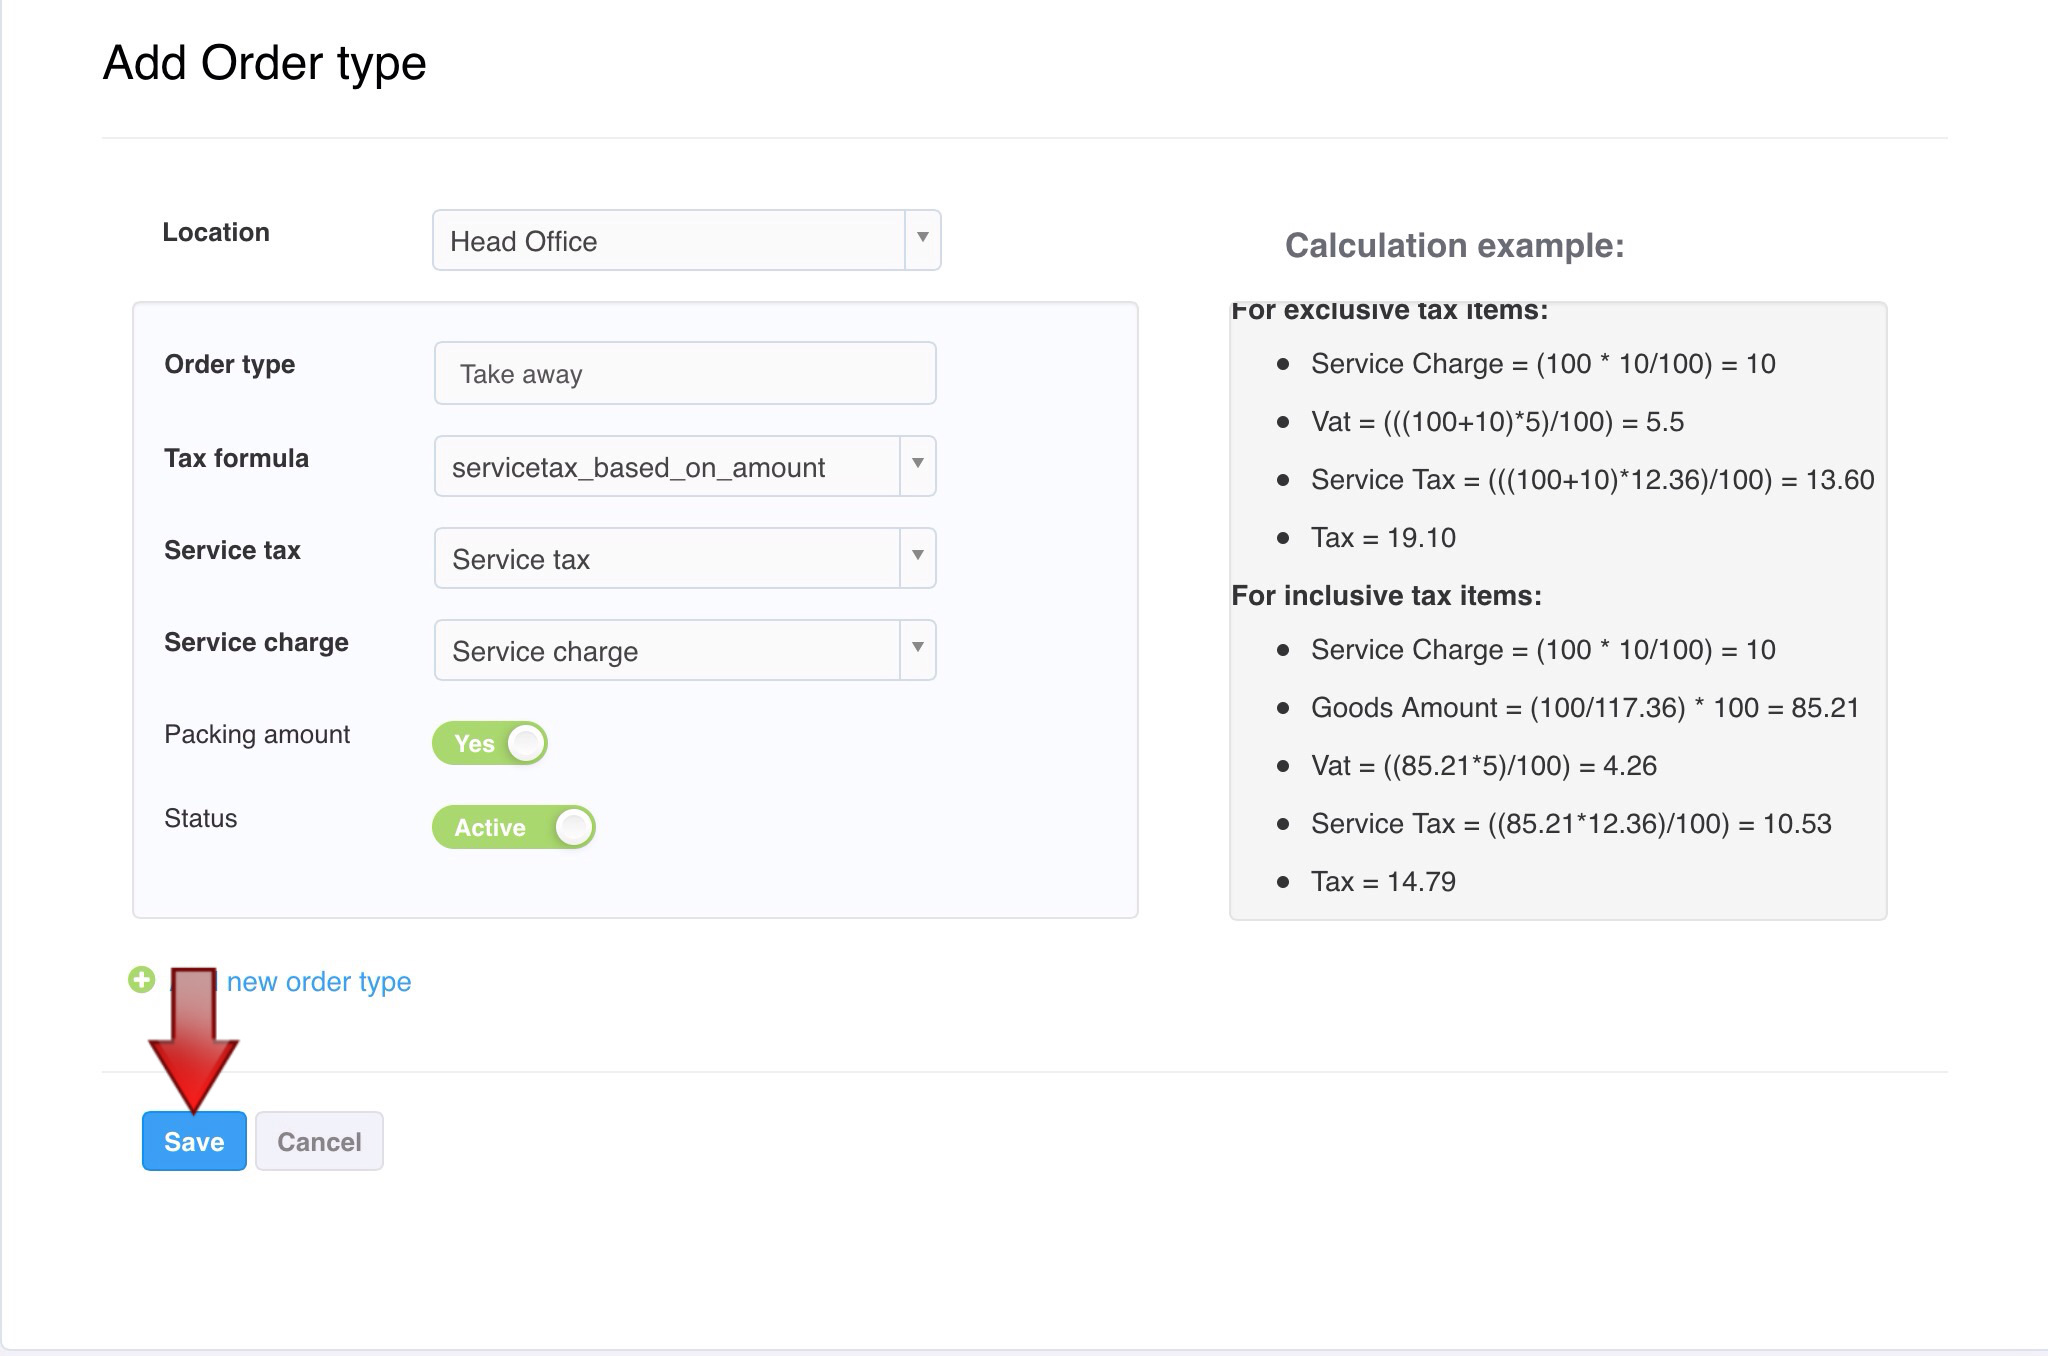
Task: Click the new order type link
Action: point(318,982)
